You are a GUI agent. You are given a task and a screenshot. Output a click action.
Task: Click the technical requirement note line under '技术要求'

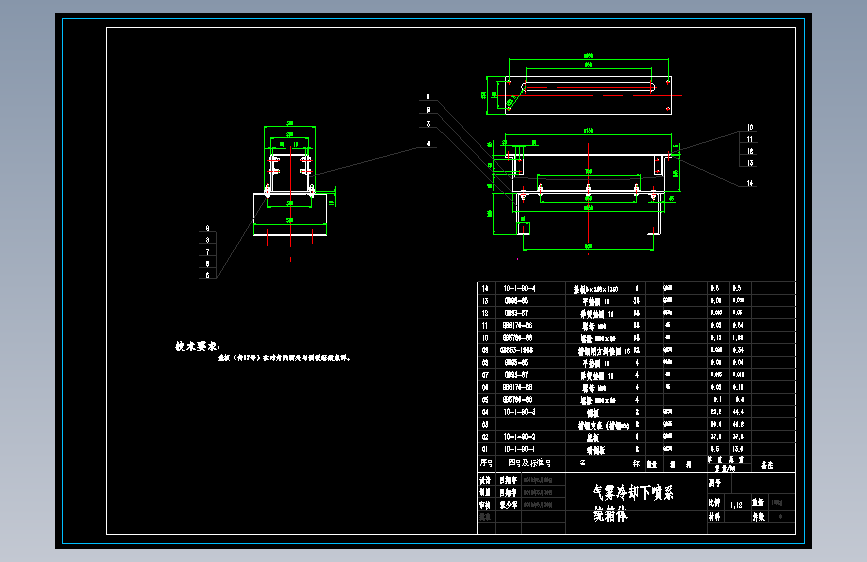[284, 358]
